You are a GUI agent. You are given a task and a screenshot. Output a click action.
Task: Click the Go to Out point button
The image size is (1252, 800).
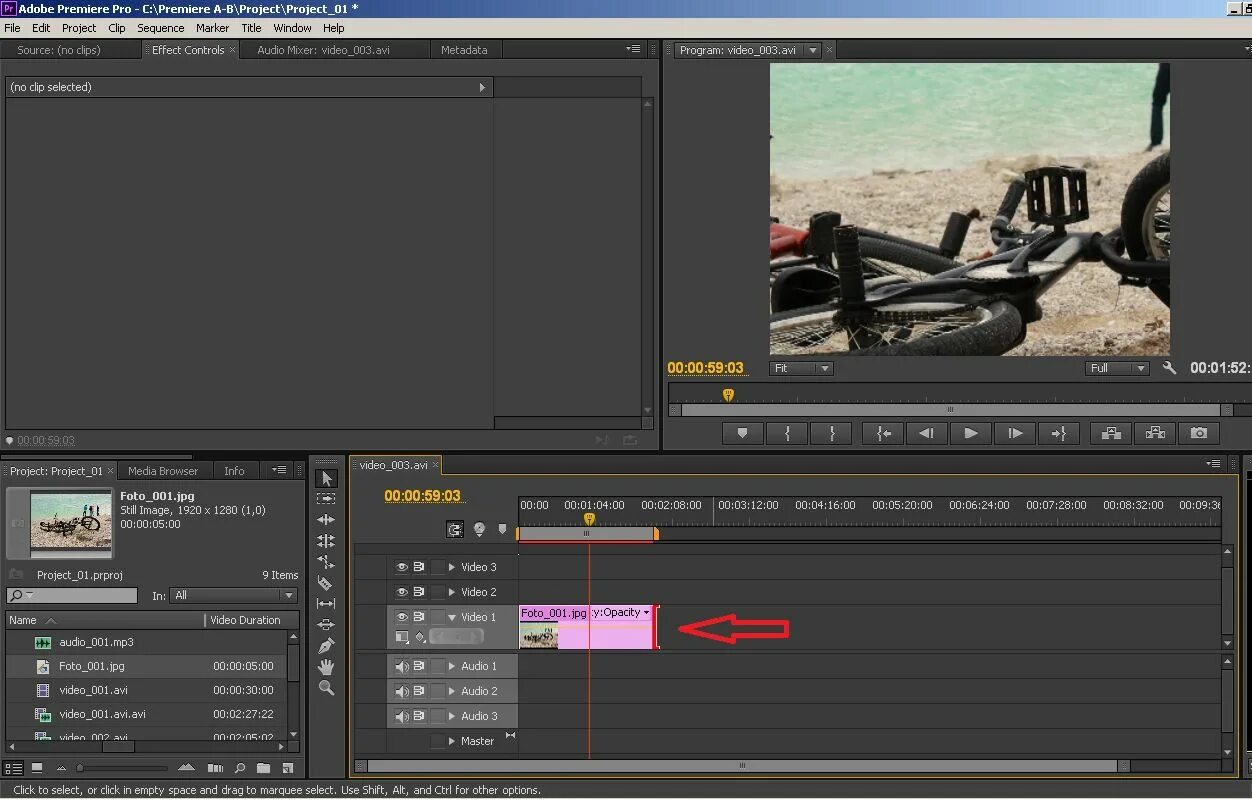tap(1059, 433)
